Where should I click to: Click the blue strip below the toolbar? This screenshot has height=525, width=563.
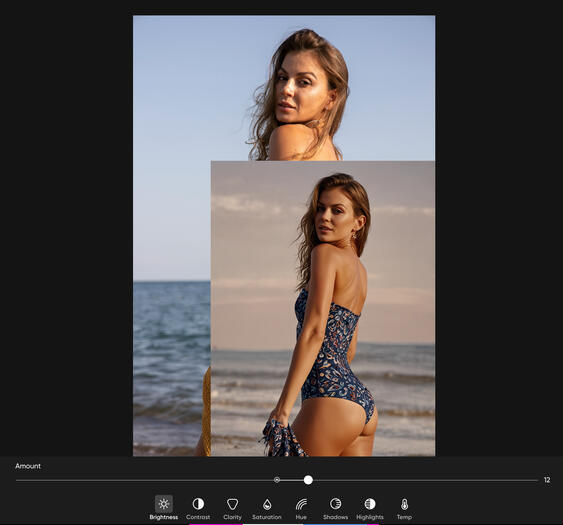tap(336, 524)
